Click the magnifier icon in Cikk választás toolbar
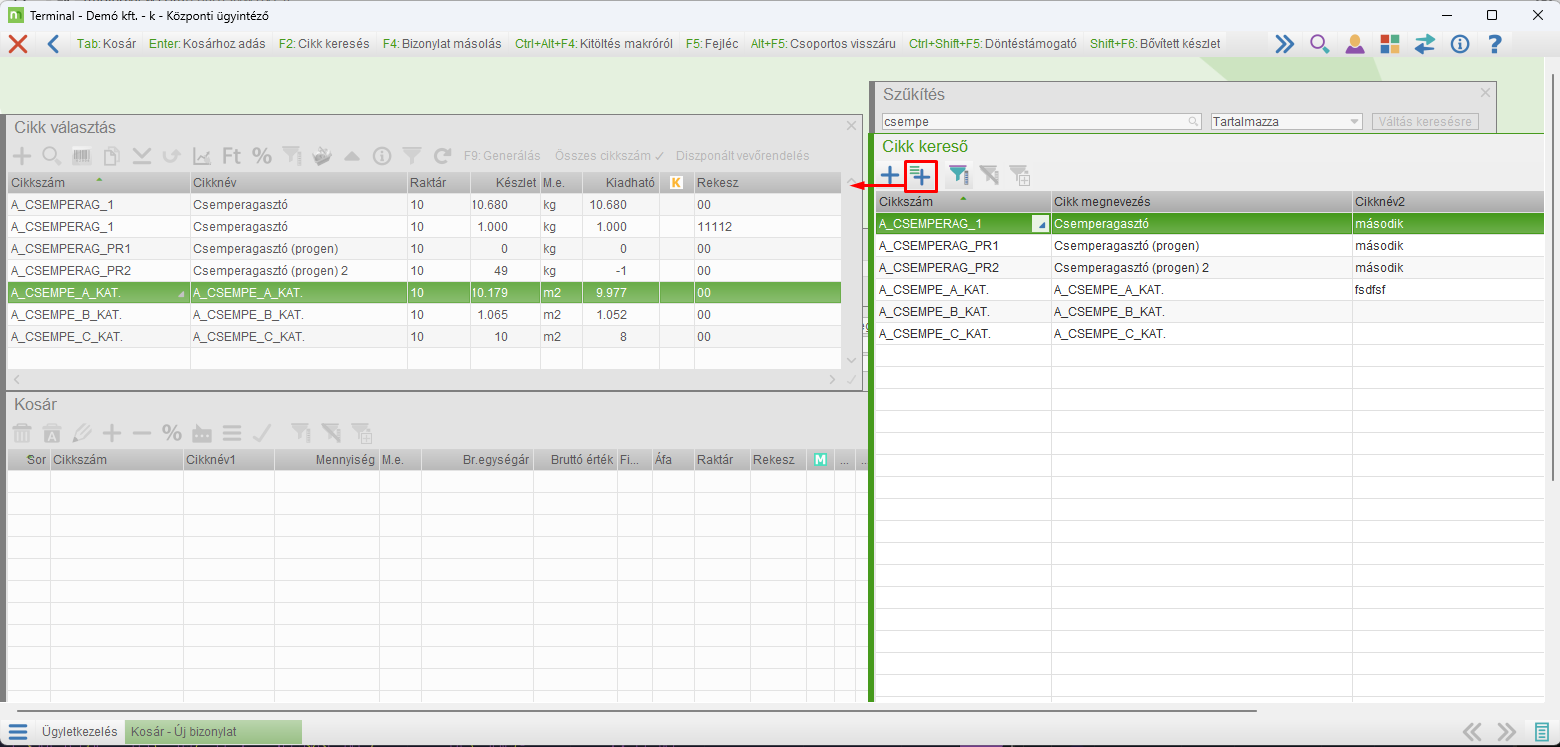The height and width of the screenshot is (747, 1560). pos(52,156)
